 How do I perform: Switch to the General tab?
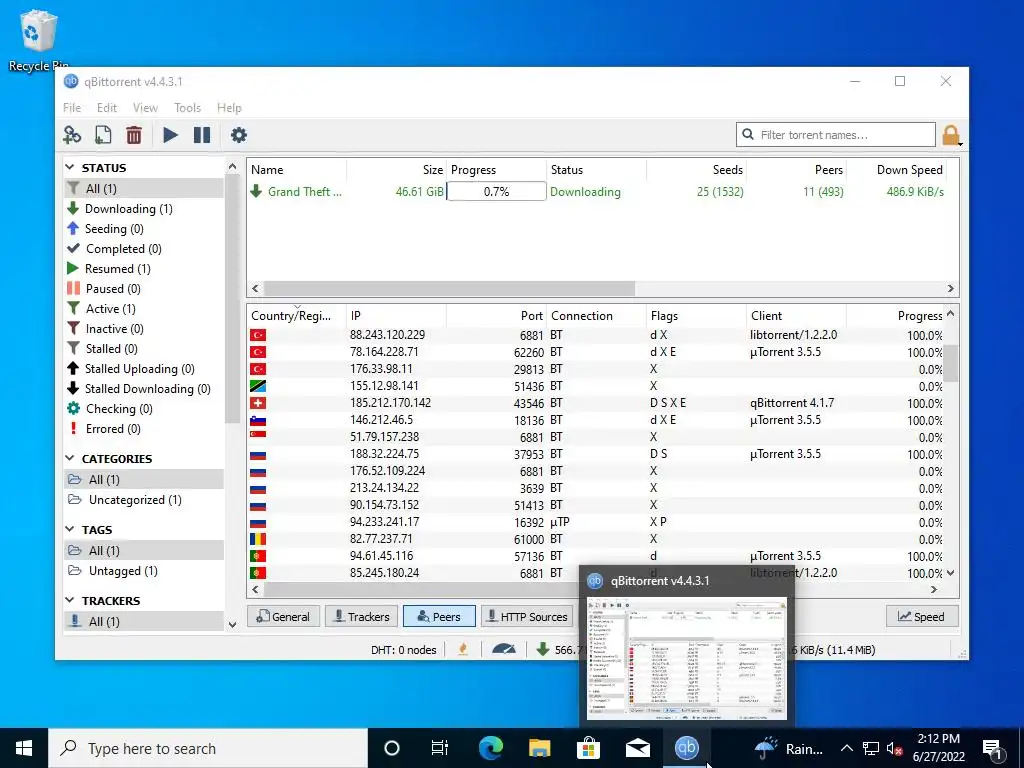tap(283, 616)
